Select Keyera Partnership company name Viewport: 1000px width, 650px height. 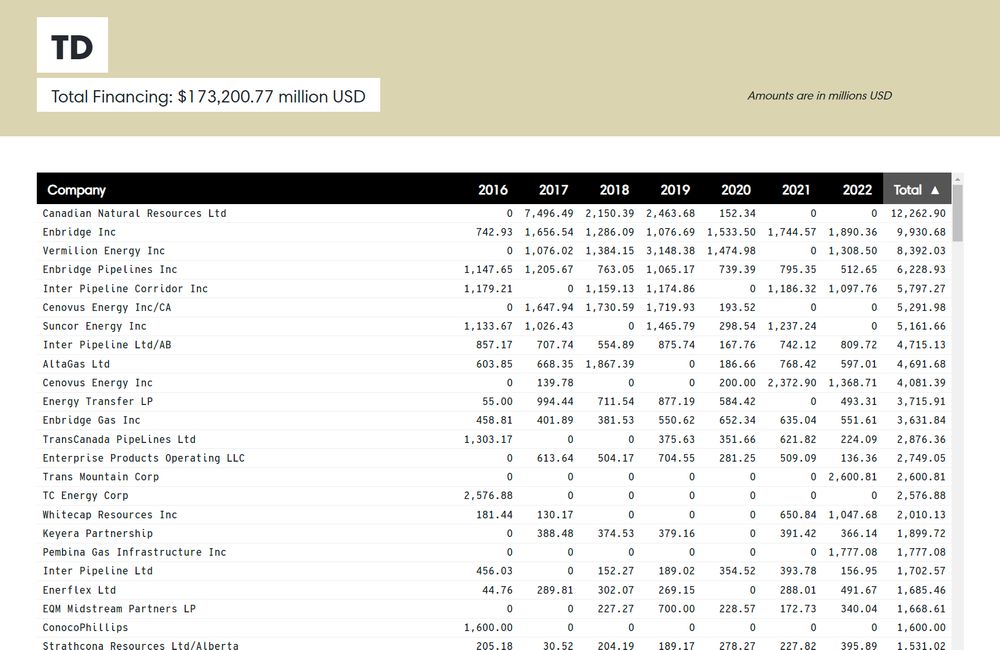98,533
